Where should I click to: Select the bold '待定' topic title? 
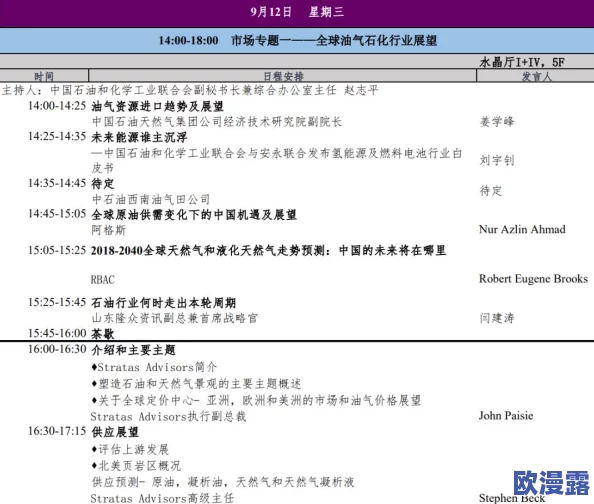pyautogui.click(x=103, y=184)
